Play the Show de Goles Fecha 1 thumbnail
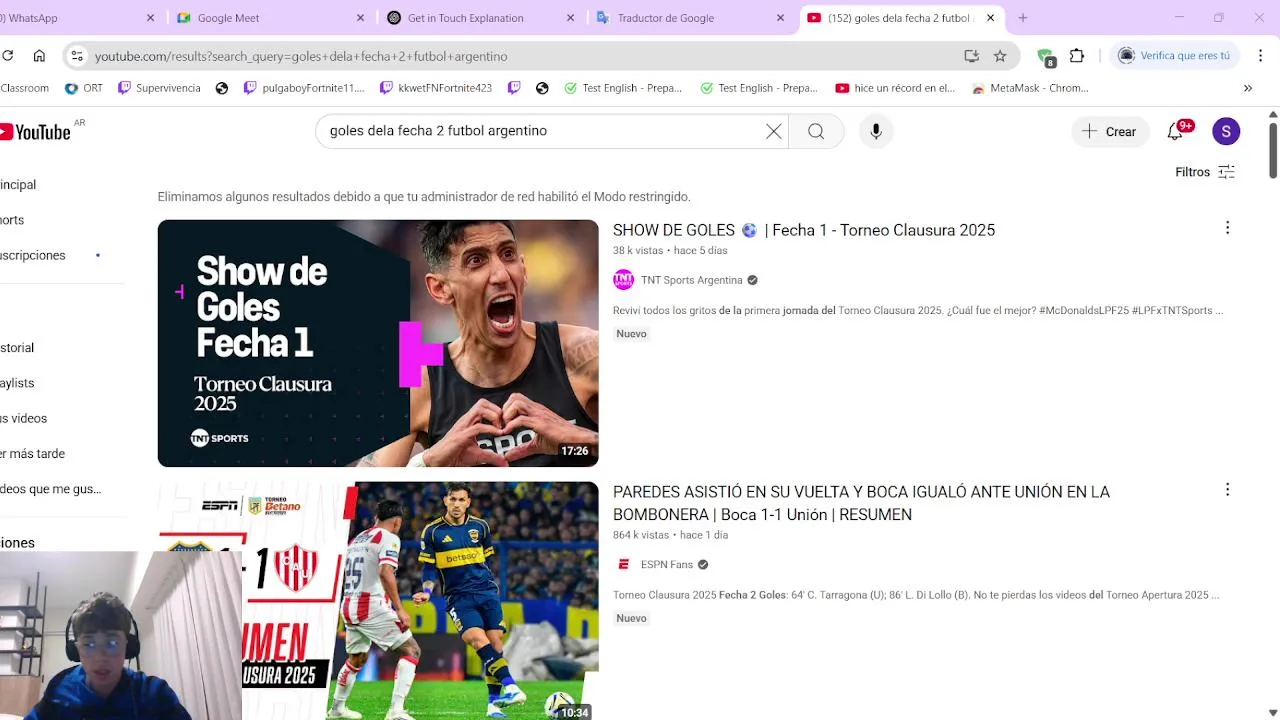Screen dimensions: 1280x720 coord(378,343)
